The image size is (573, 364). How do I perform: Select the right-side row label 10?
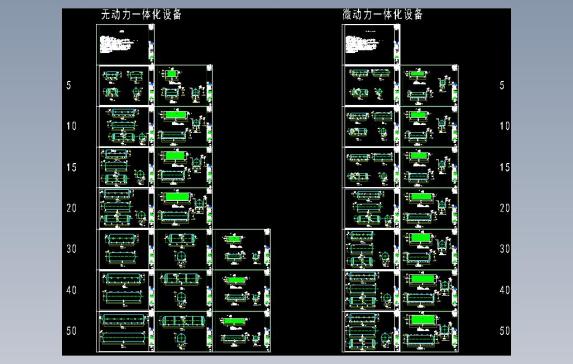(x=505, y=126)
